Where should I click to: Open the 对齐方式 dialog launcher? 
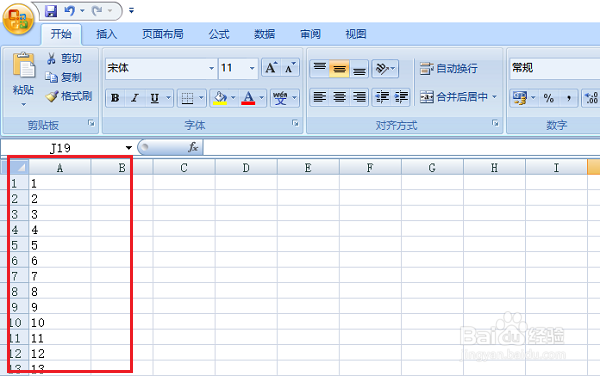(496, 123)
